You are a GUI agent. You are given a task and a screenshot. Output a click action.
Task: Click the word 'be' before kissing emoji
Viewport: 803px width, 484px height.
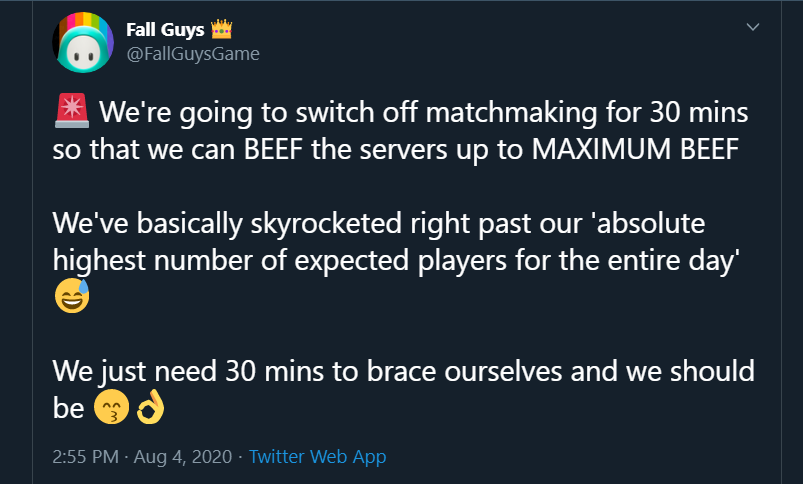click(x=66, y=409)
